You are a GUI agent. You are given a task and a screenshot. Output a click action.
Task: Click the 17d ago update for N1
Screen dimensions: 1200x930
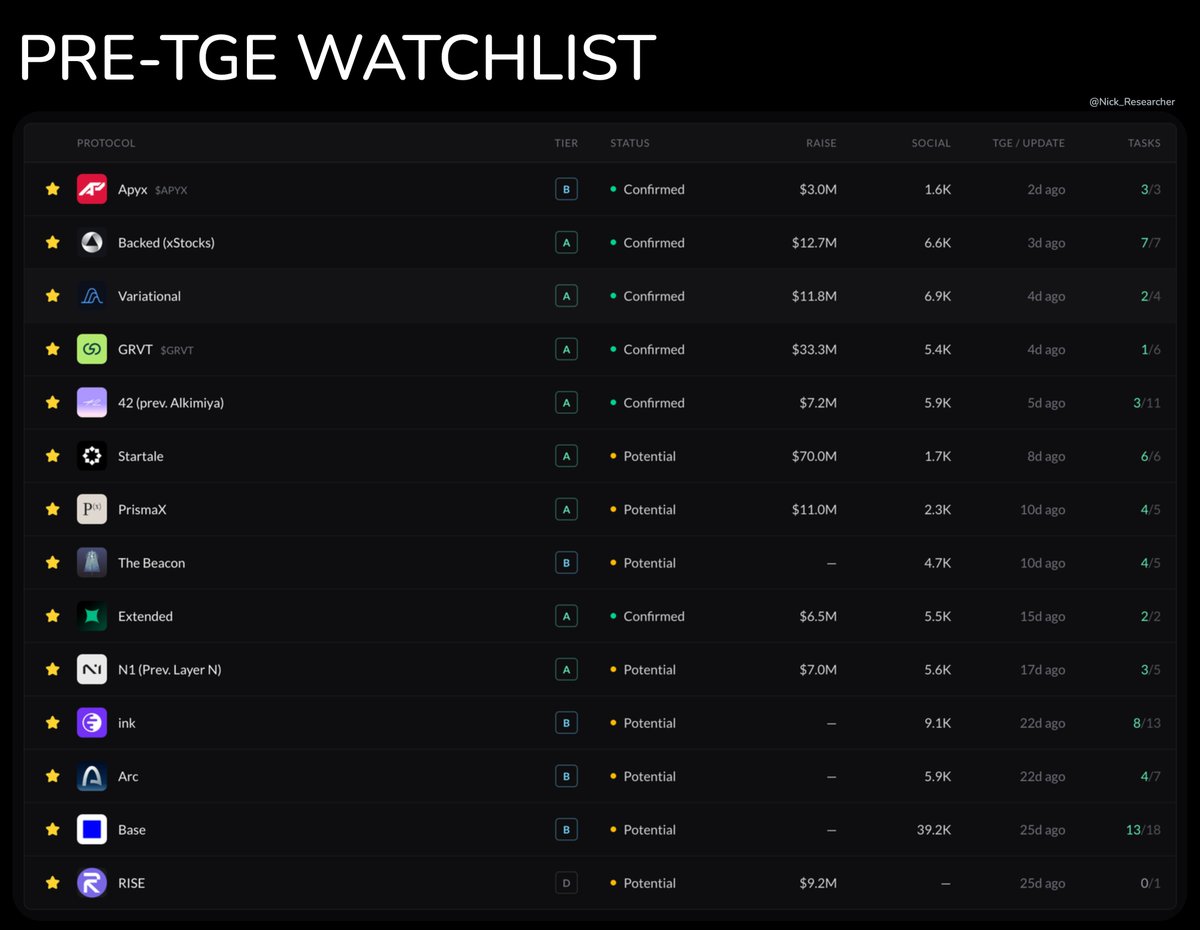click(x=1043, y=670)
